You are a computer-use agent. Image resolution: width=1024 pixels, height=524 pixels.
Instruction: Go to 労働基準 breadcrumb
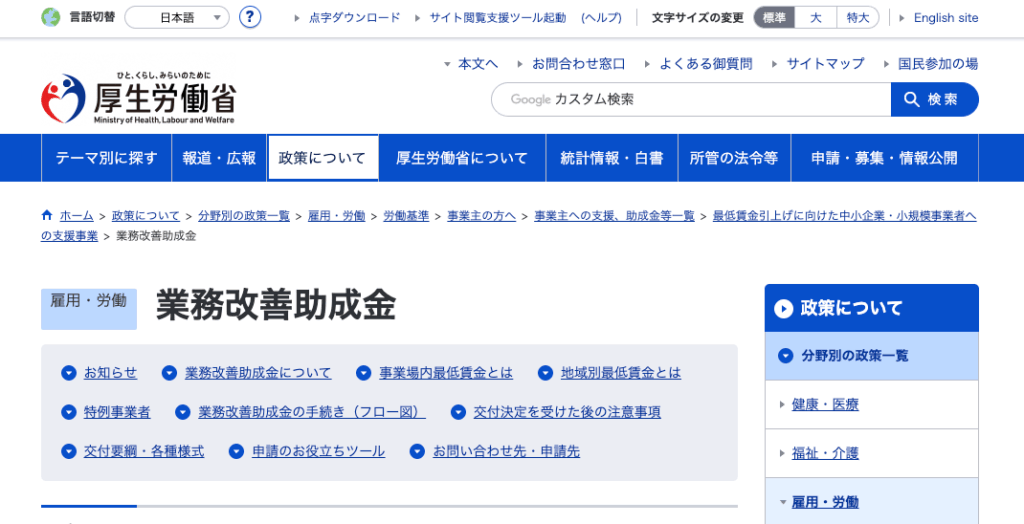coord(406,216)
